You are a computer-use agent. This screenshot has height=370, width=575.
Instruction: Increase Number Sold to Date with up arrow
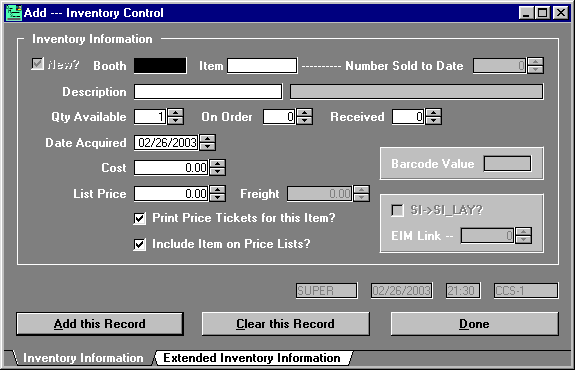coord(535,62)
